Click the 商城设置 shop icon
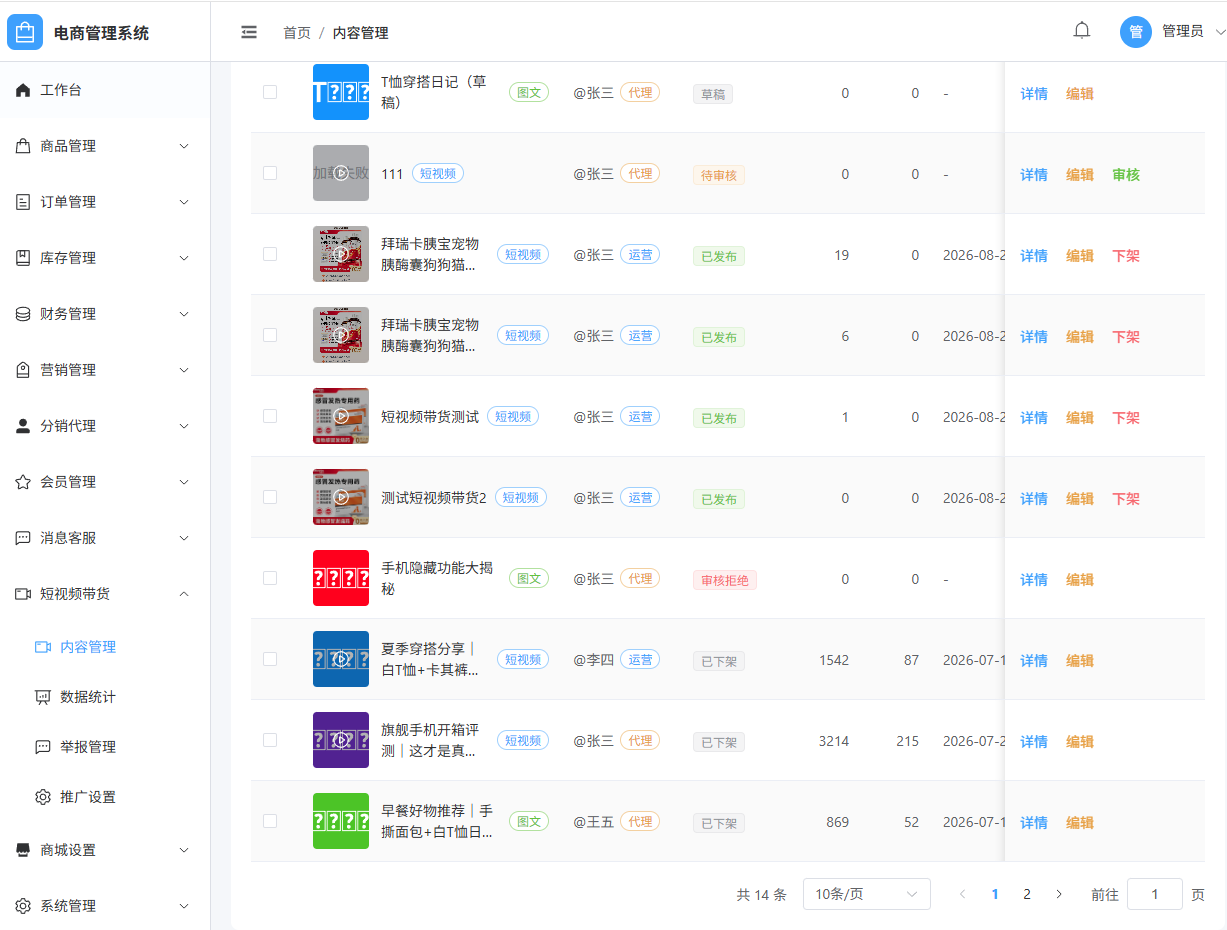The width and height of the screenshot is (1227, 930). point(23,850)
